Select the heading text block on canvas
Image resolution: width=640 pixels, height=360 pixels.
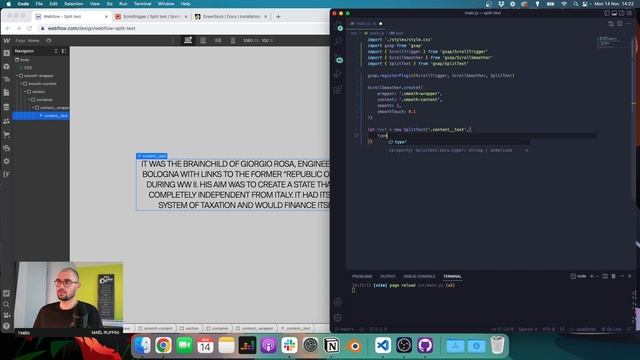click(233, 184)
